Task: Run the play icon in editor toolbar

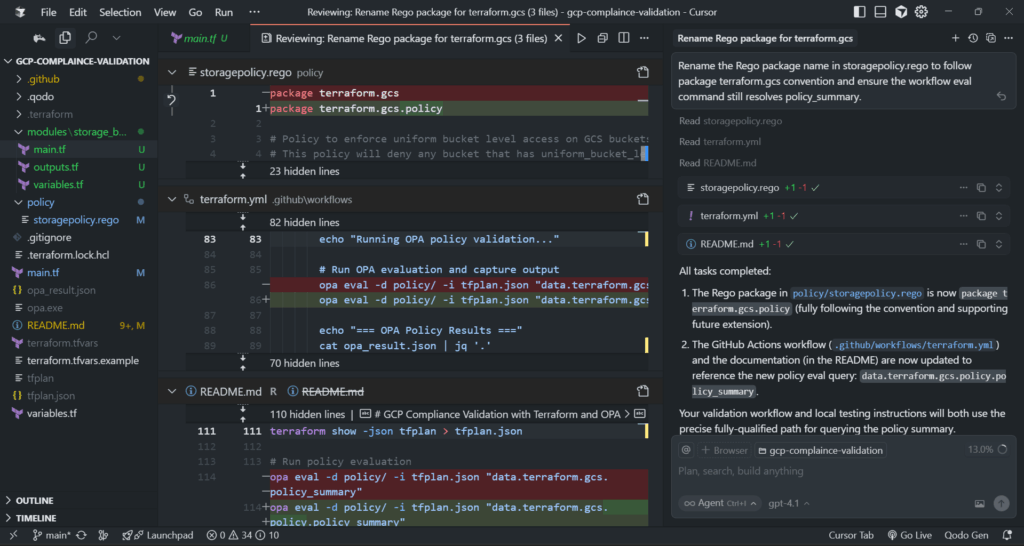Action: (581, 39)
